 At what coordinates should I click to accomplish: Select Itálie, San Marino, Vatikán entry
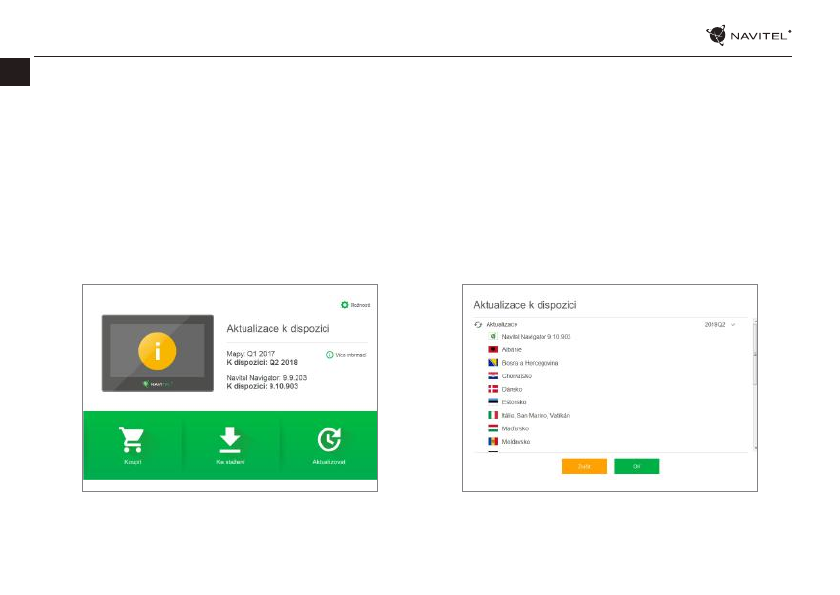[529, 415]
